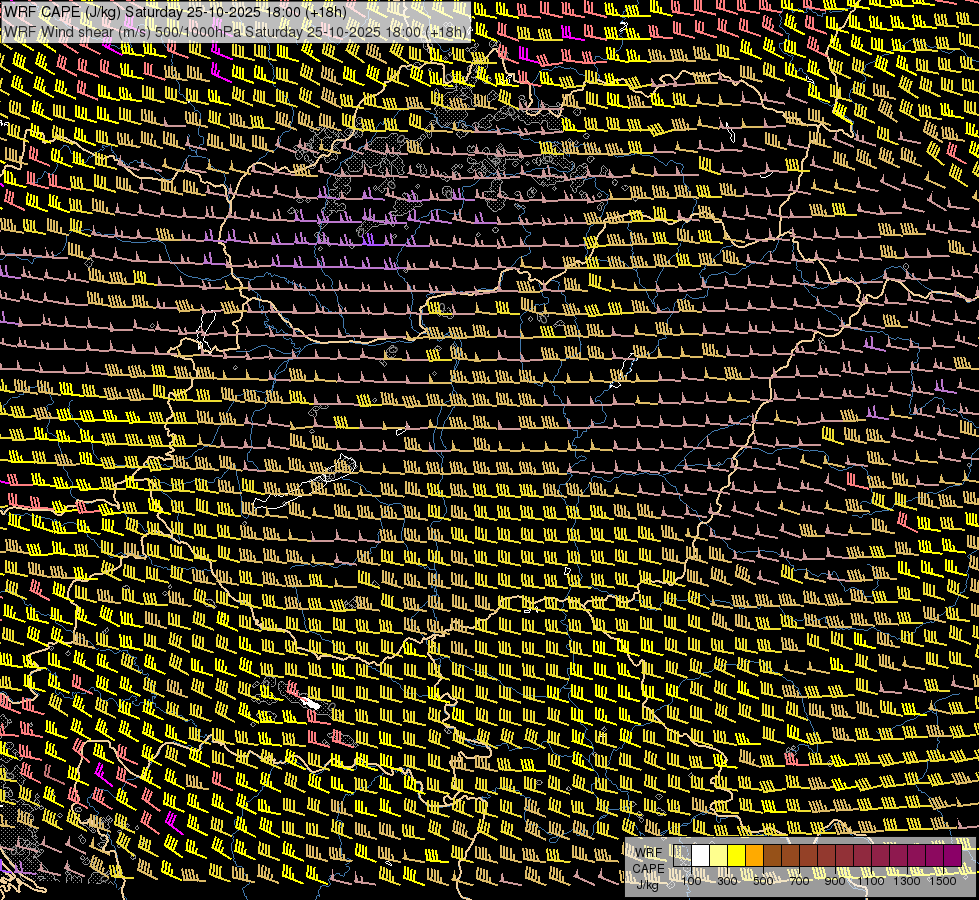Click the transparent first legend swatch
Screen dimensions: 979x900
point(682,855)
